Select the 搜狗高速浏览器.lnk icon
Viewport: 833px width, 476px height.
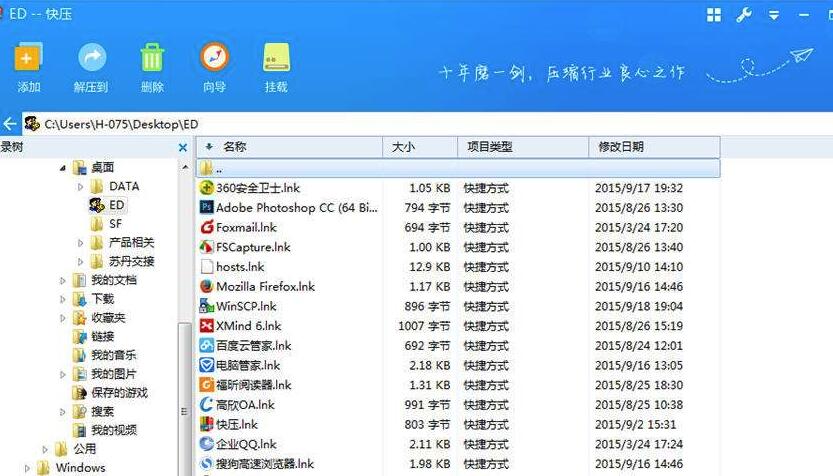(x=206, y=464)
